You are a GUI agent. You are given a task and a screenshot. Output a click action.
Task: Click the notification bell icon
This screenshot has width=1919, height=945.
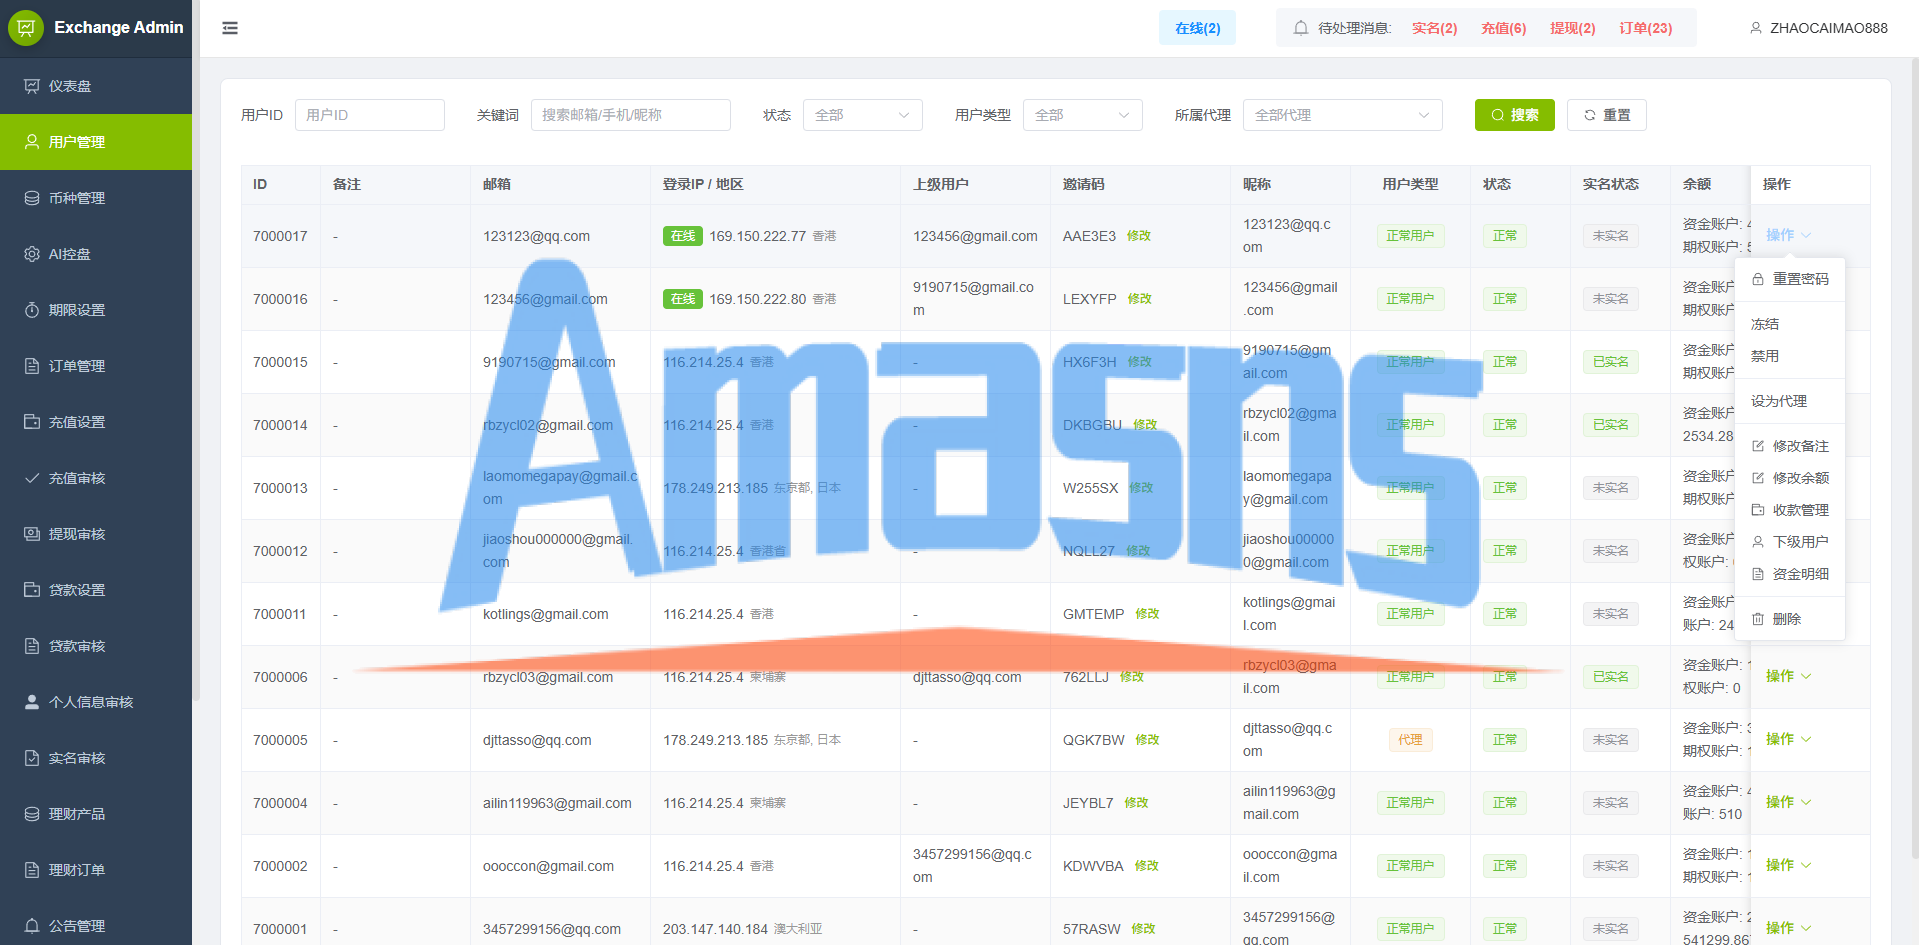1300,28
